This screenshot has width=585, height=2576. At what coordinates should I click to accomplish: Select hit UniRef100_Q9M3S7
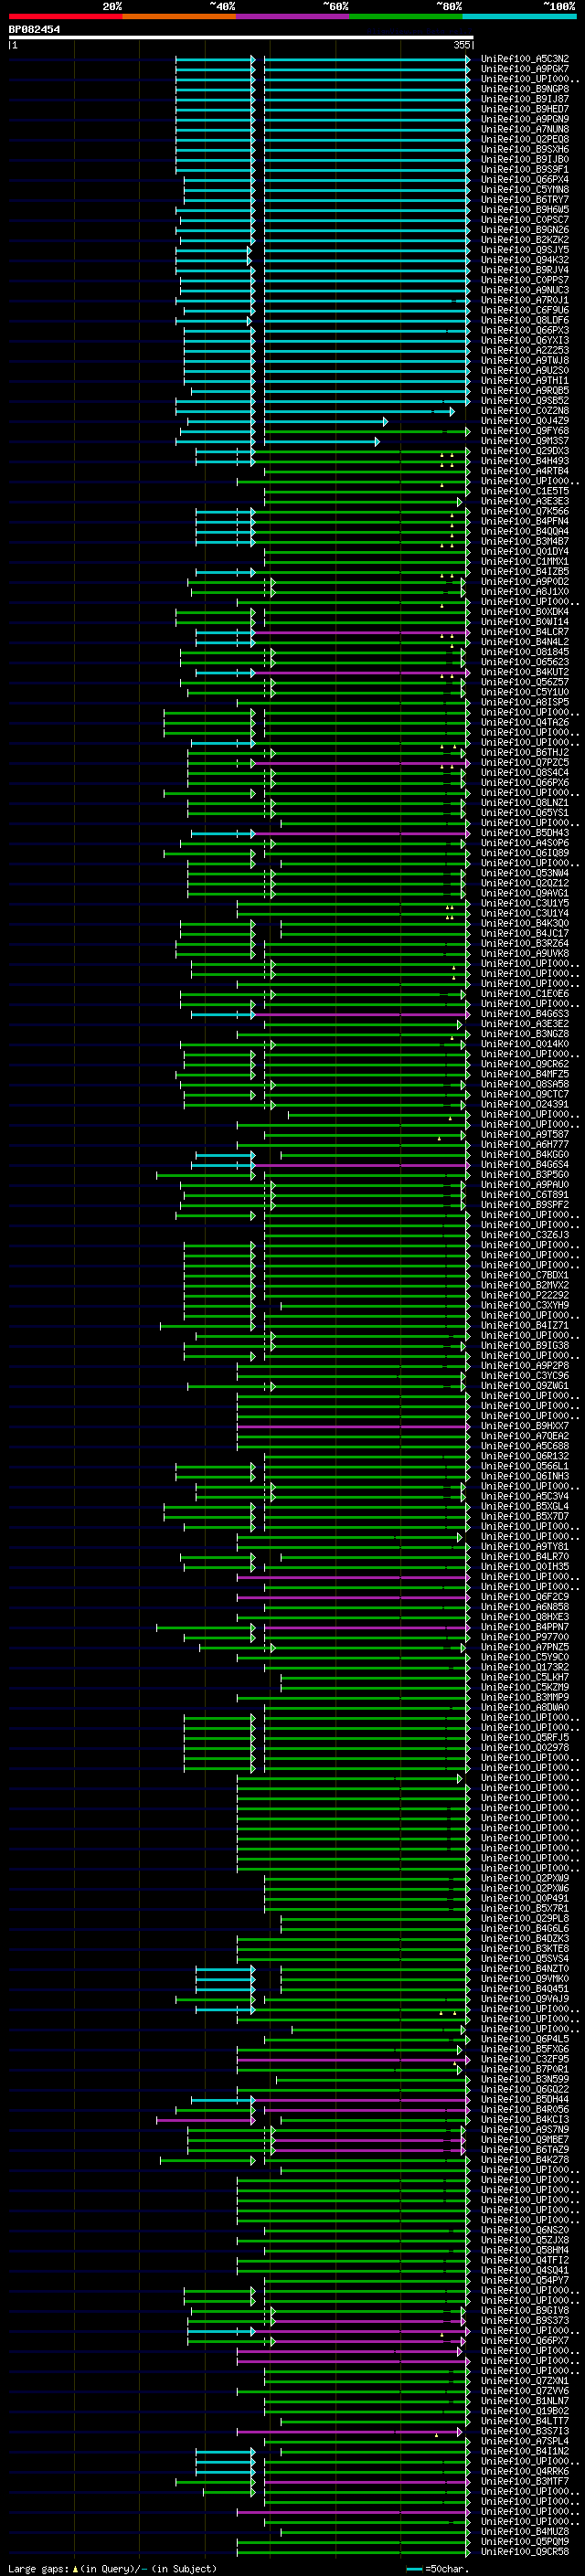(x=525, y=441)
